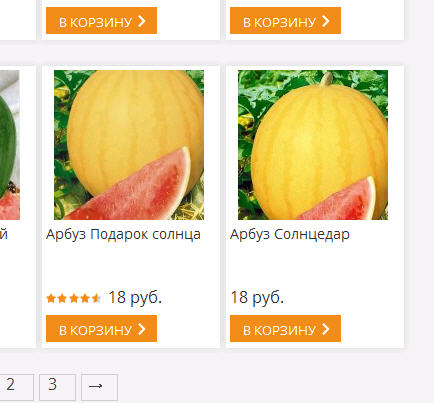Click the 18 руб. price of Солнцедар

pos(257,298)
